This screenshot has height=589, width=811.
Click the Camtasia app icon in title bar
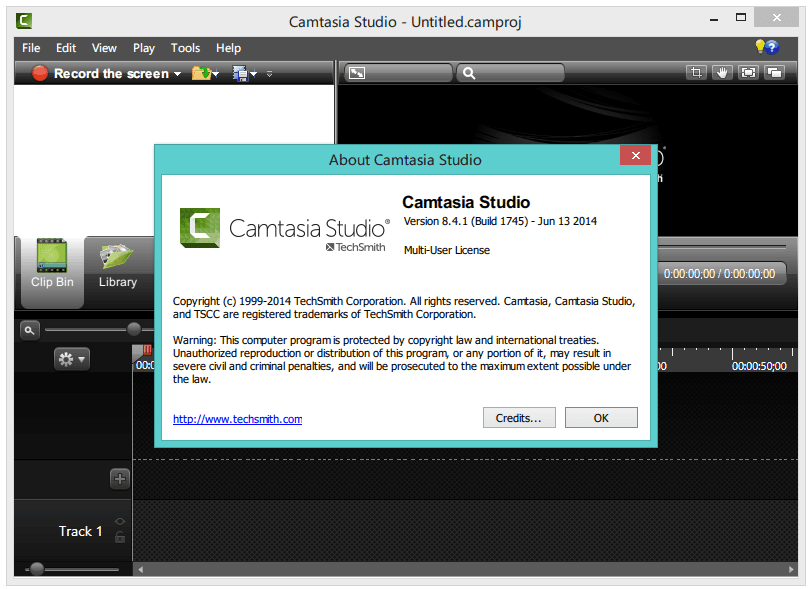click(x=24, y=21)
